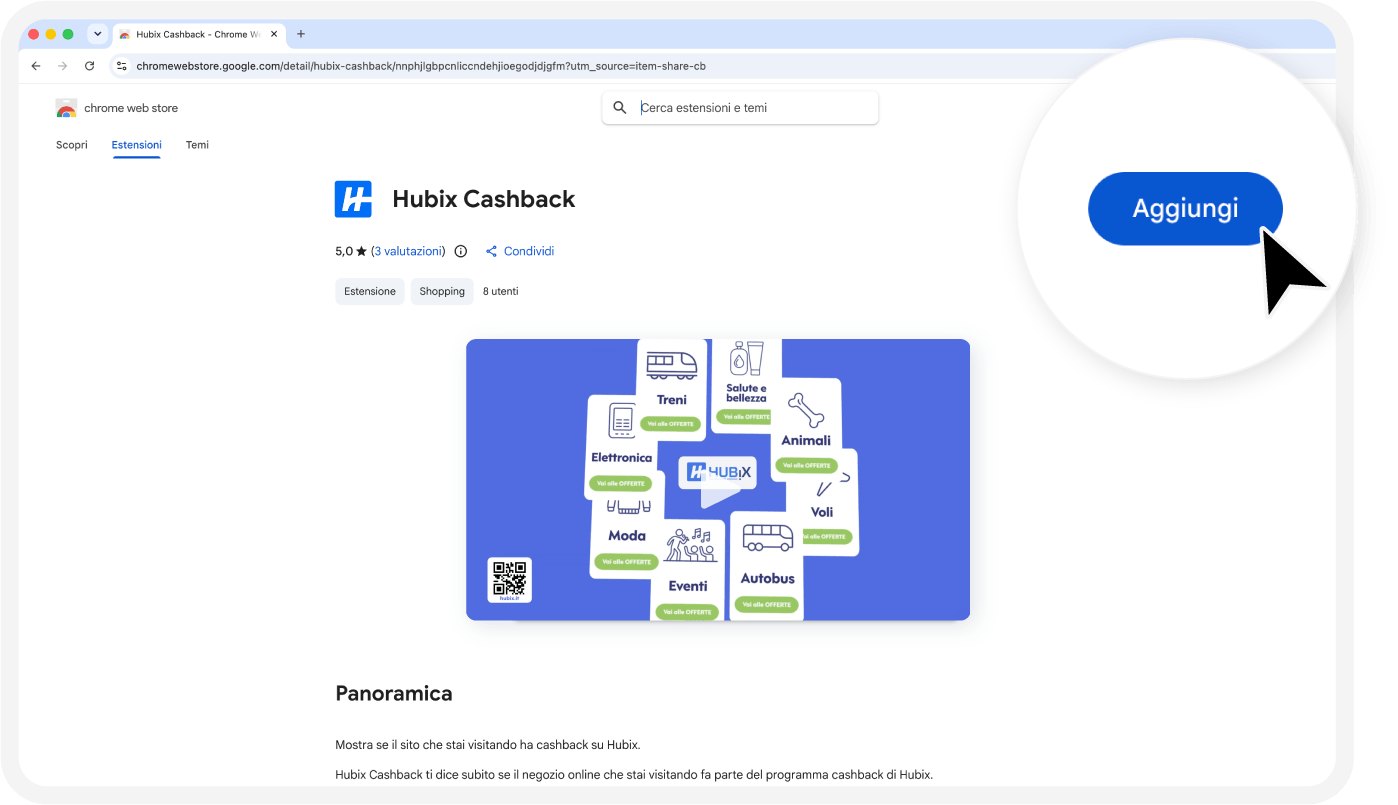
Task: Click the Hubix Cashback logo icon
Action: [x=353, y=199]
